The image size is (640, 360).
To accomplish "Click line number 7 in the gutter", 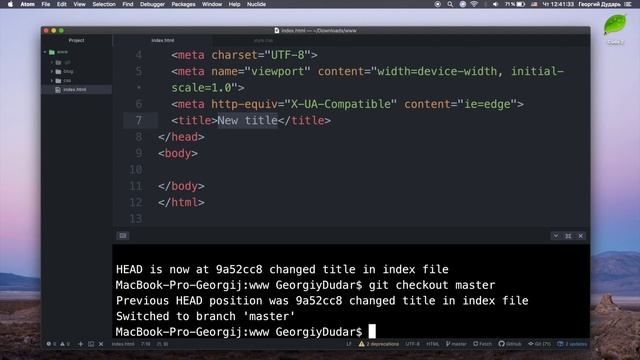I will pyautogui.click(x=139, y=120).
